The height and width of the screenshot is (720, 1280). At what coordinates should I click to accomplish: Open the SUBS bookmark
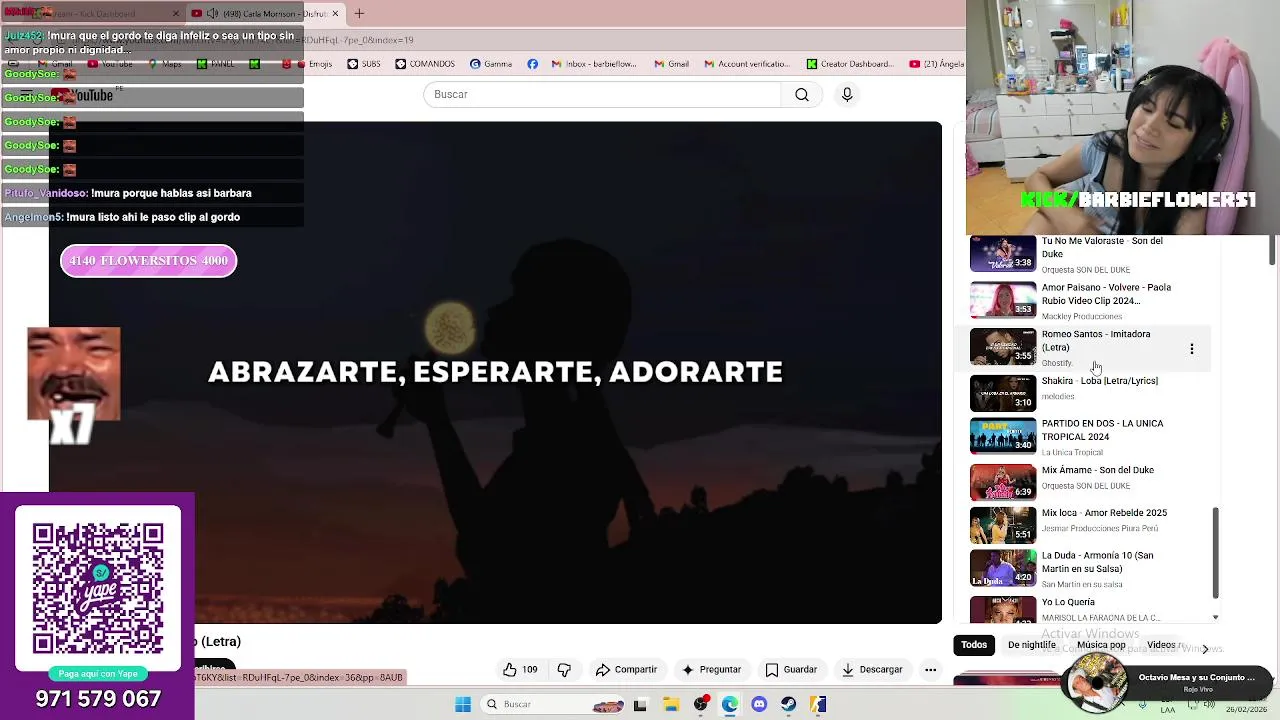[x=364, y=64]
